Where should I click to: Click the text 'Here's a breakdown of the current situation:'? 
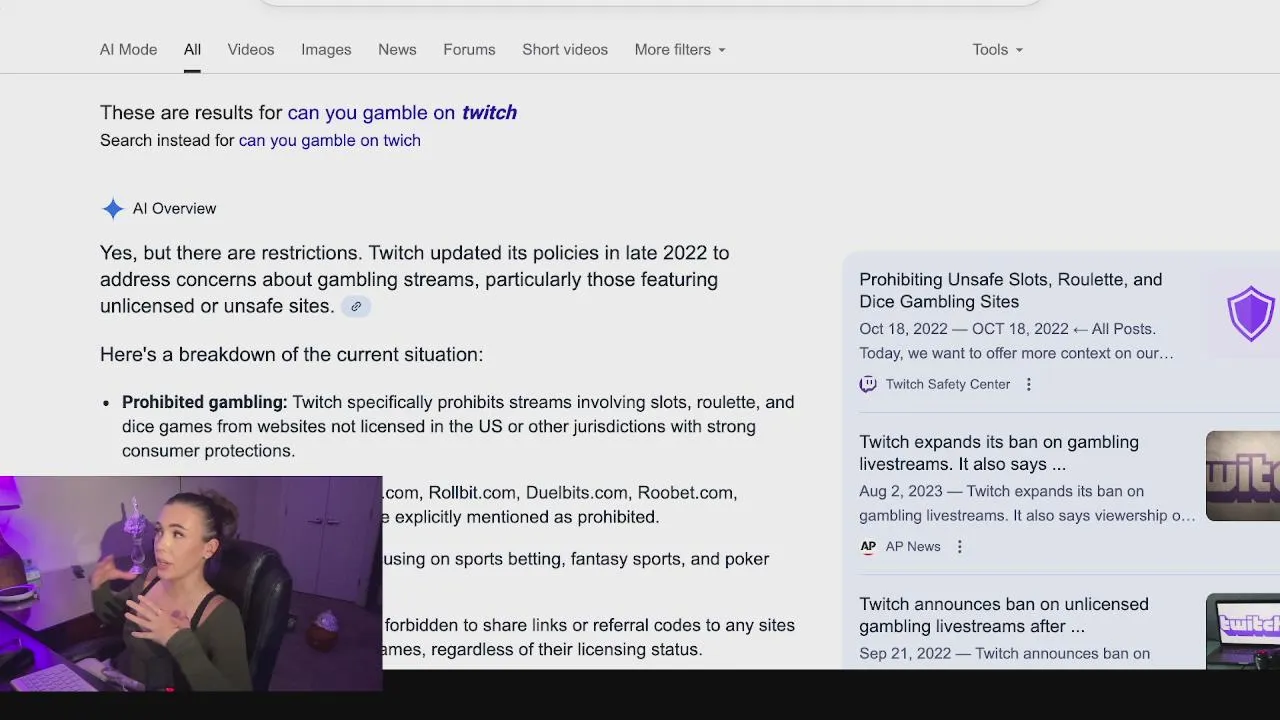[x=291, y=354]
